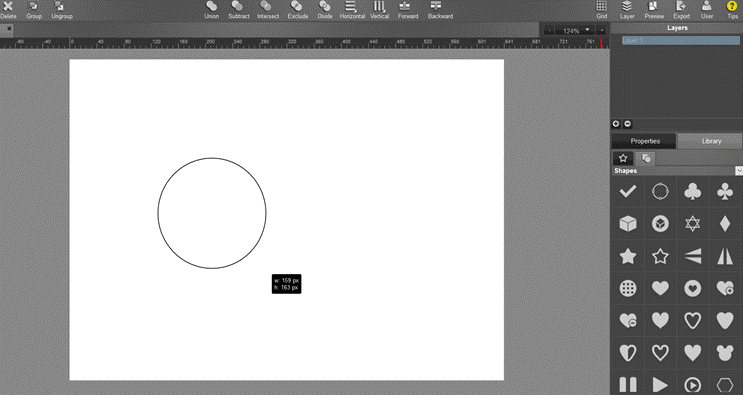Insert the six-pointed star shape
This screenshot has height=395, width=743.
tap(692, 224)
